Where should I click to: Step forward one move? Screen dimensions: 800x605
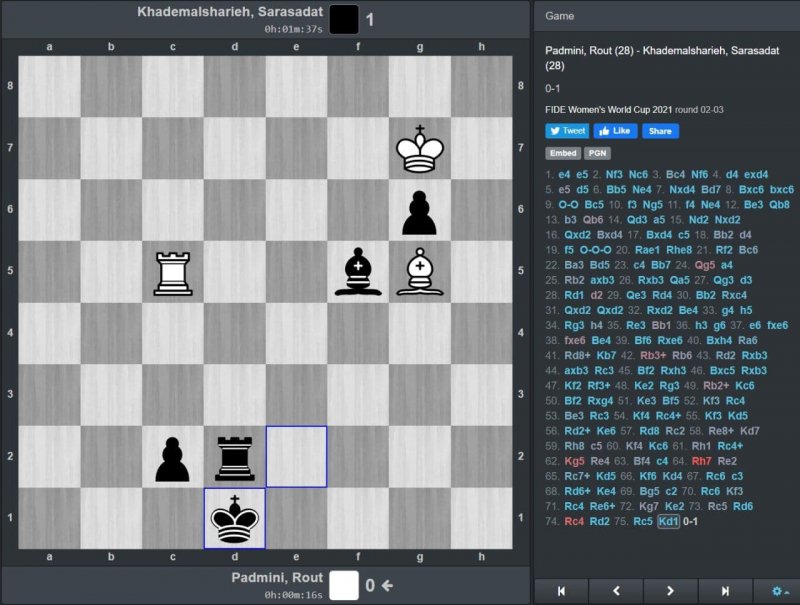coord(671,591)
